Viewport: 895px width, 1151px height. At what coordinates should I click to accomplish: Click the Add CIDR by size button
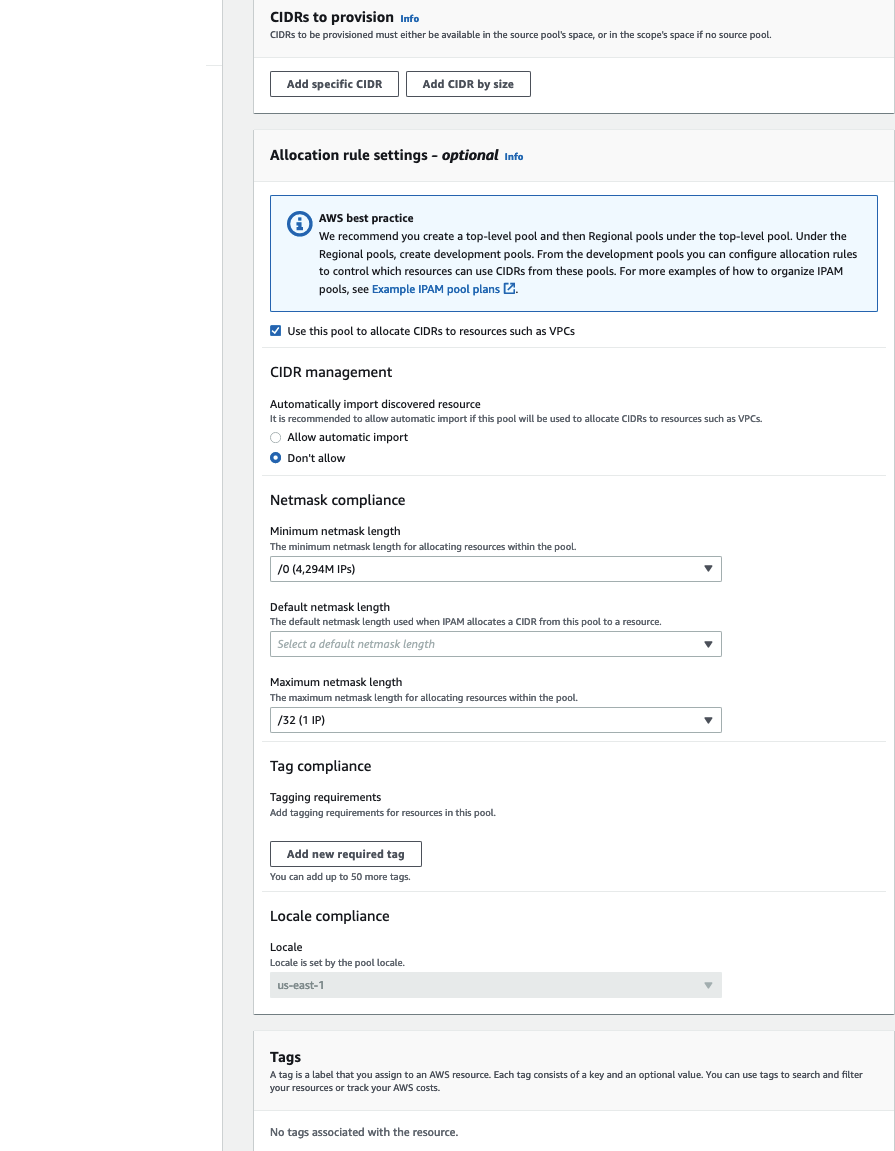(x=468, y=83)
